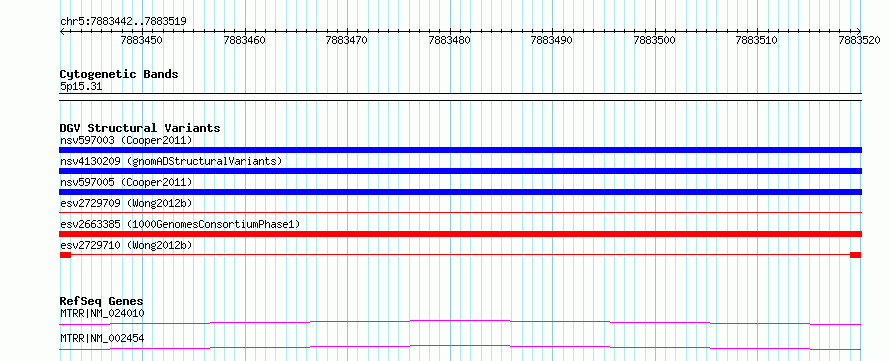The image size is (890, 361).
Task: Click the magenta MTRR NM_002454 gene line
Action: pyautogui.click(x=460, y=347)
